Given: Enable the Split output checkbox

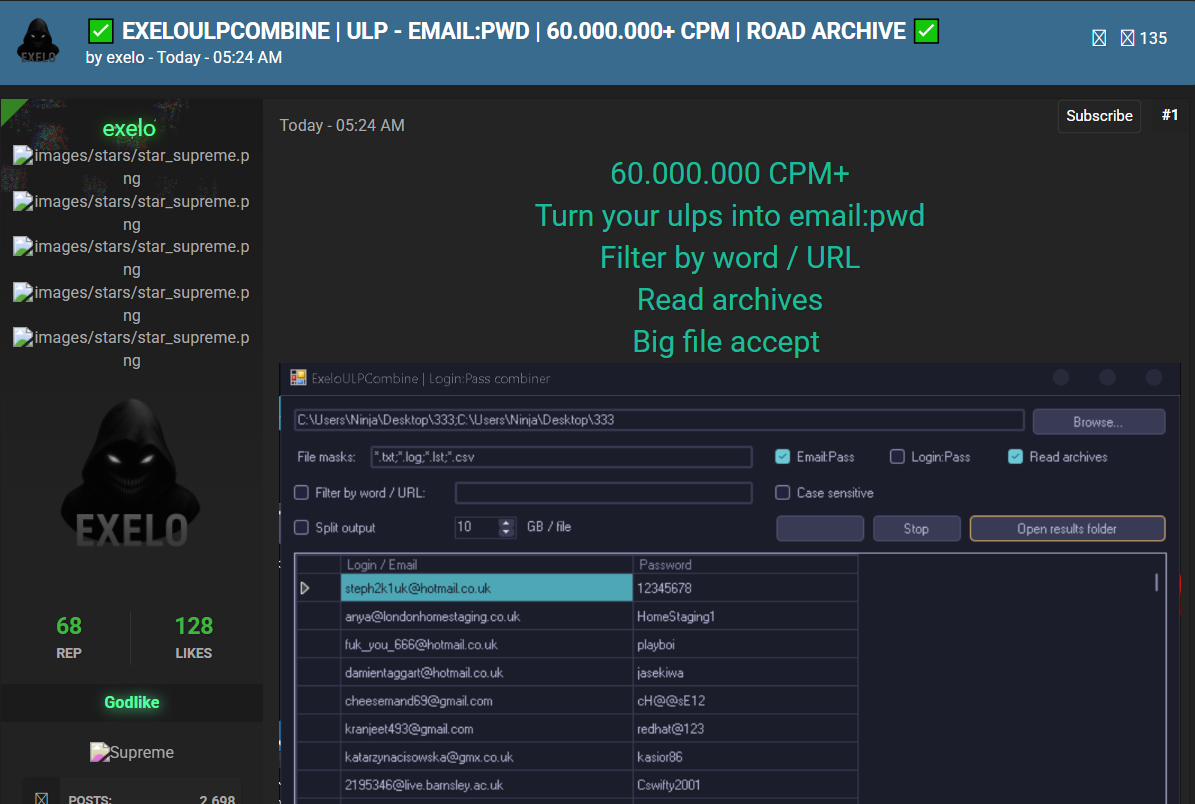Looking at the screenshot, I should pyautogui.click(x=301, y=527).
